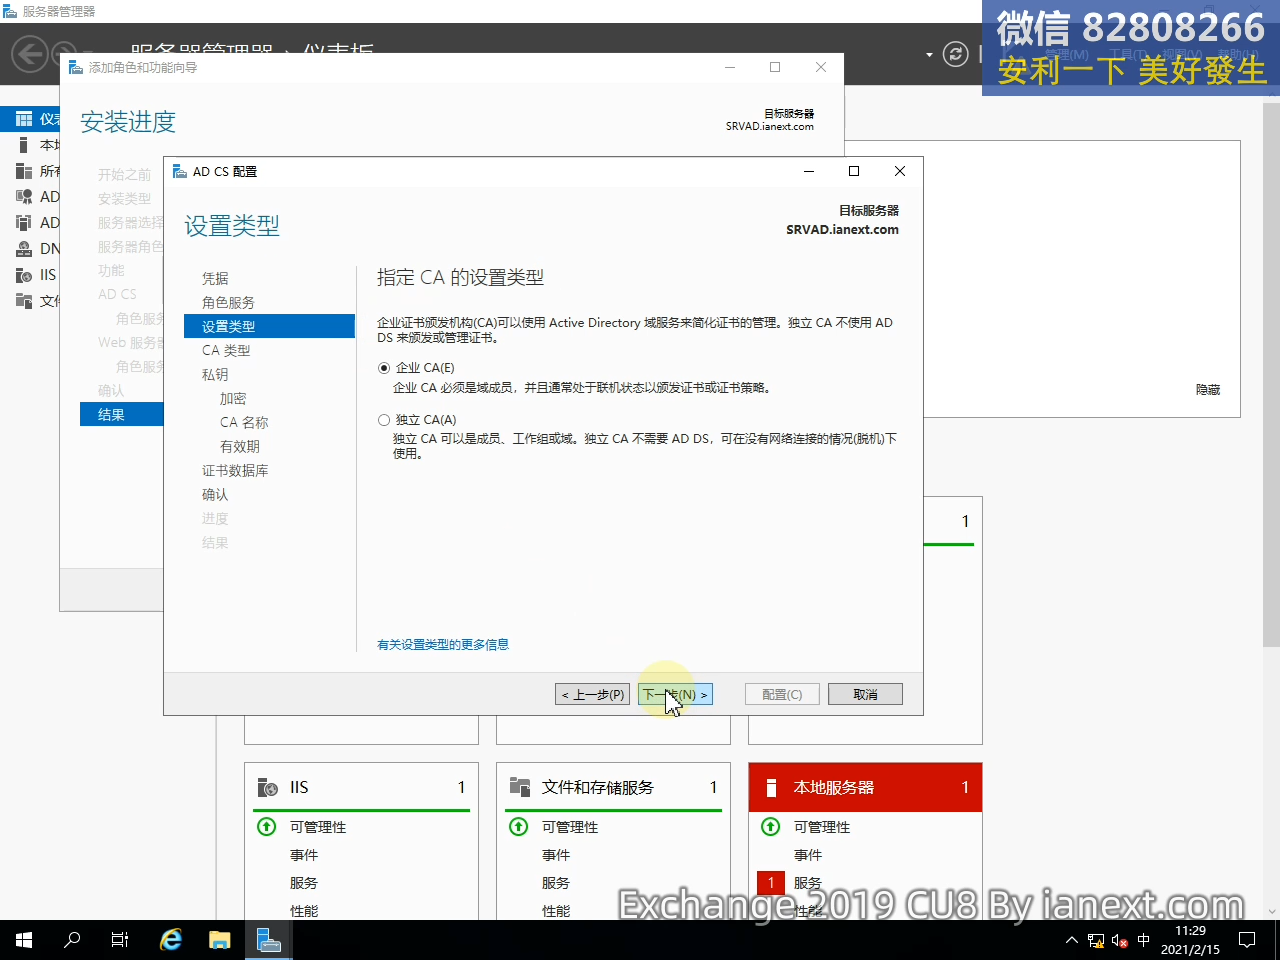
Task: Click the Server Manager taskbar icon
Action: click(x=268, y=940)
